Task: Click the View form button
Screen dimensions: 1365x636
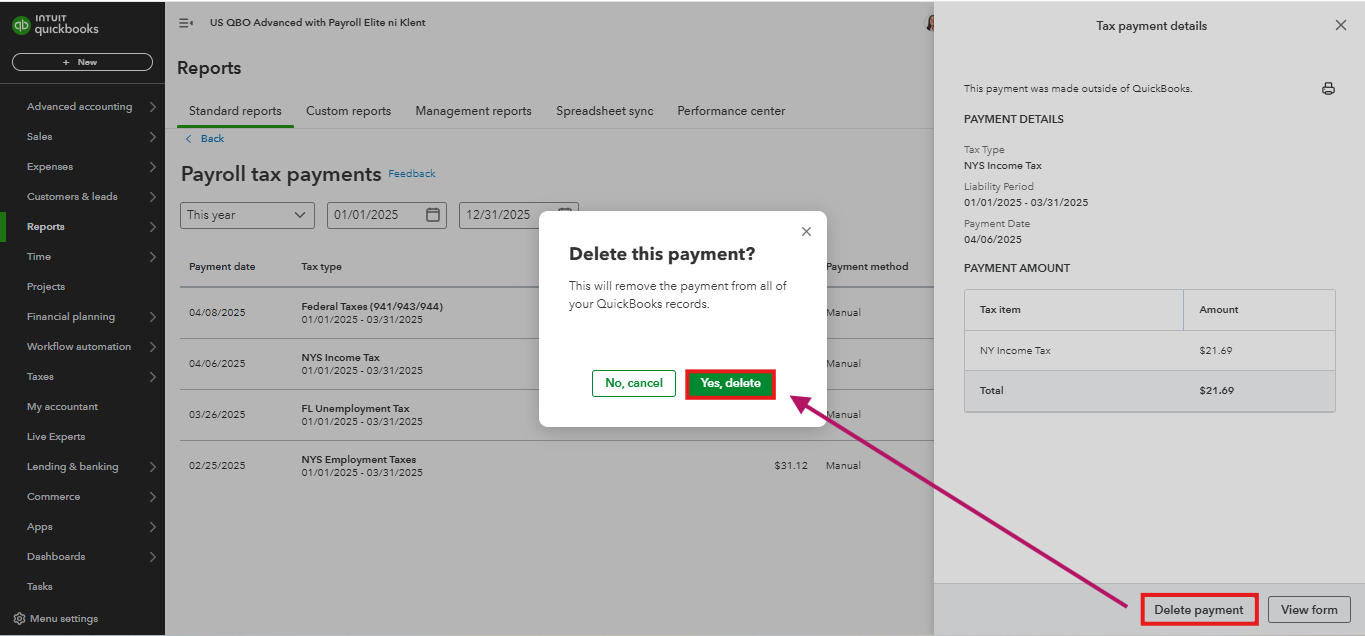Action: [x=1309, y=609]
